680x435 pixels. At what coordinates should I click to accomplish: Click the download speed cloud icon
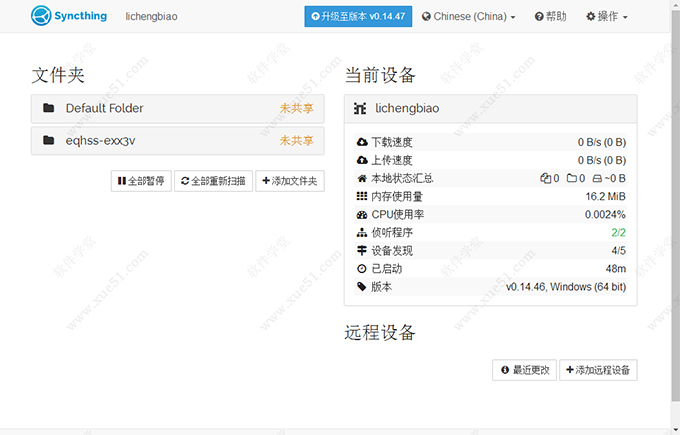pos(362,142)
